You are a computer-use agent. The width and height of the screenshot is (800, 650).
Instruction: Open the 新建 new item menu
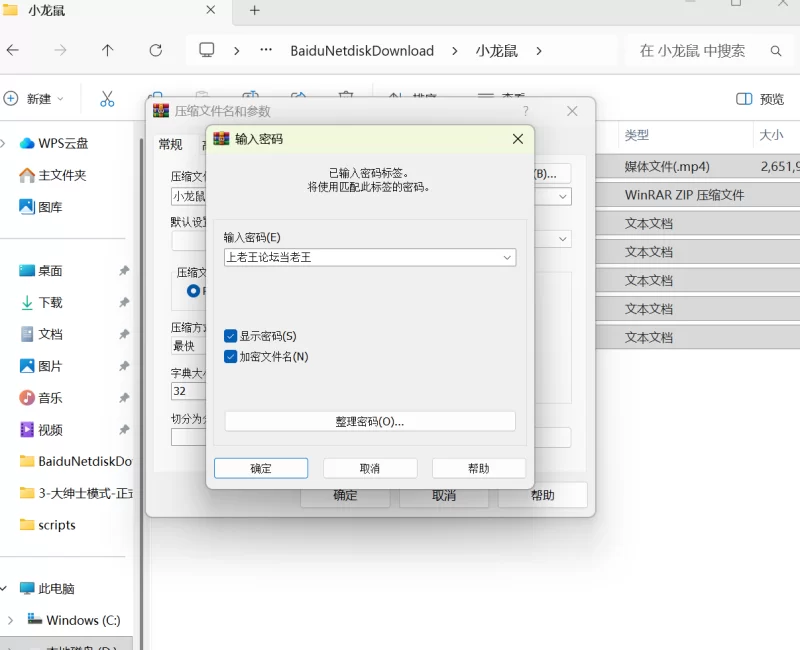tap(34, 98)
